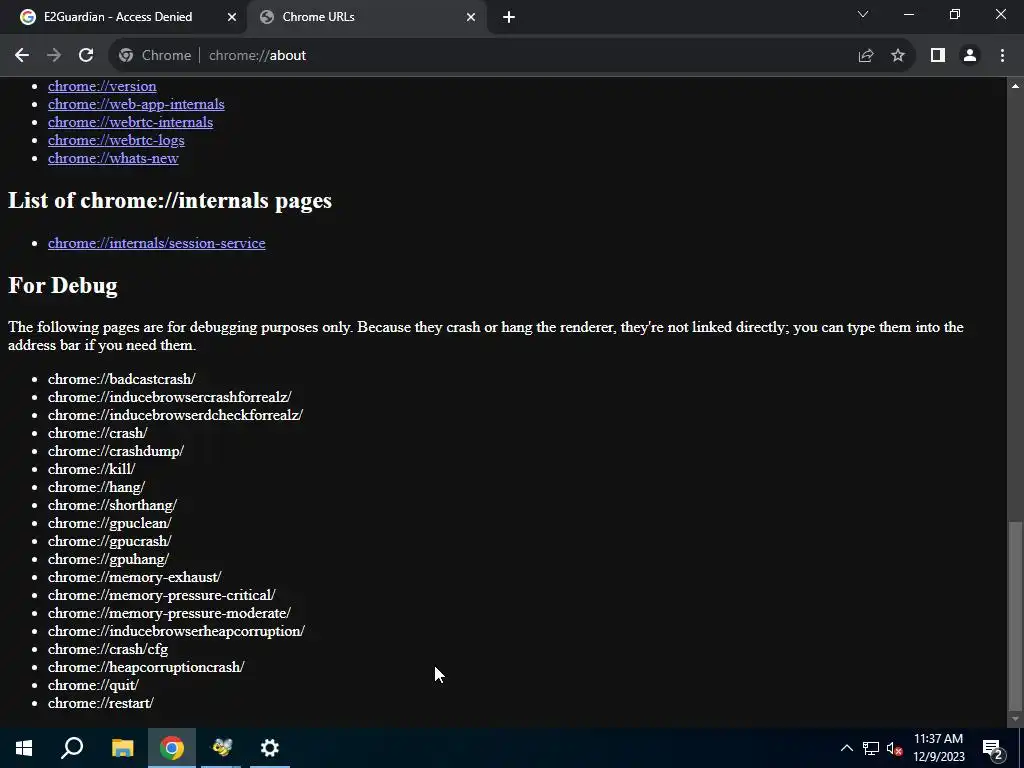Click the page scrollbar thumb
Screen dimensions: 1024x768
[1015, 615]
